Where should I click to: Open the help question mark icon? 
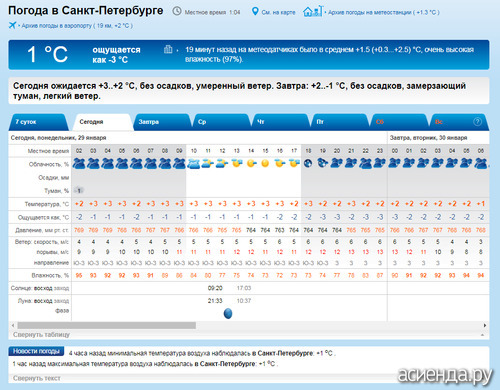click(x=477, y=122)
